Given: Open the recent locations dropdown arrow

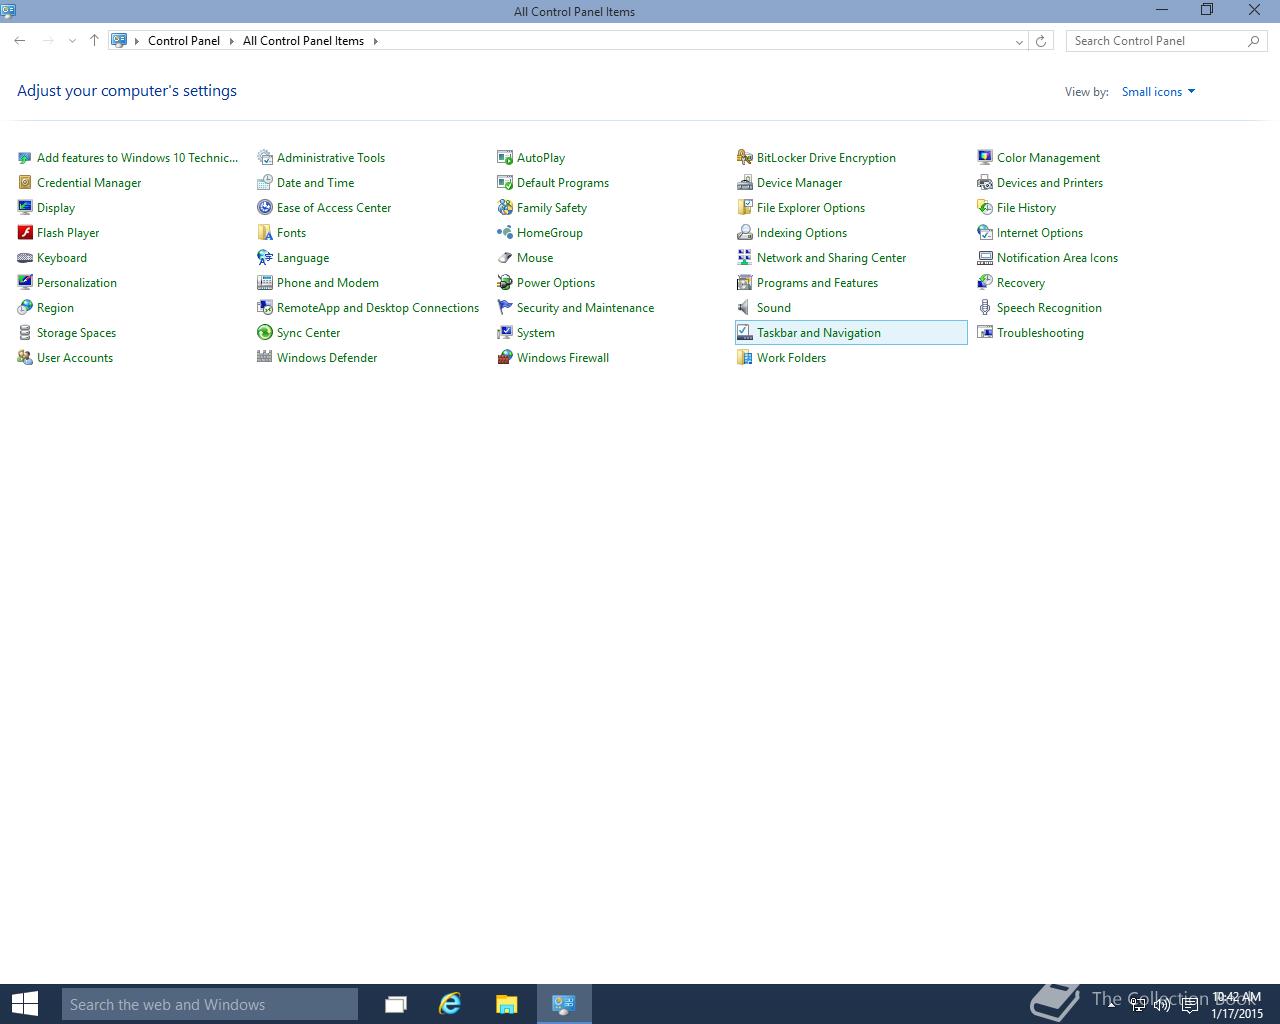Looking at the screenshot, I should pyautogui.click(x=72, y=41).
